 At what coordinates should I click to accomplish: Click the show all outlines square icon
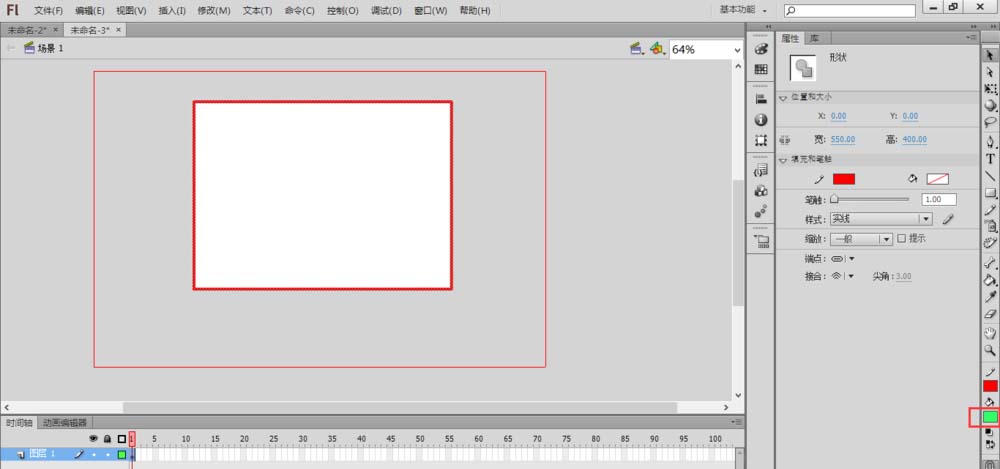pyautogui.click(x=122, y=439)
